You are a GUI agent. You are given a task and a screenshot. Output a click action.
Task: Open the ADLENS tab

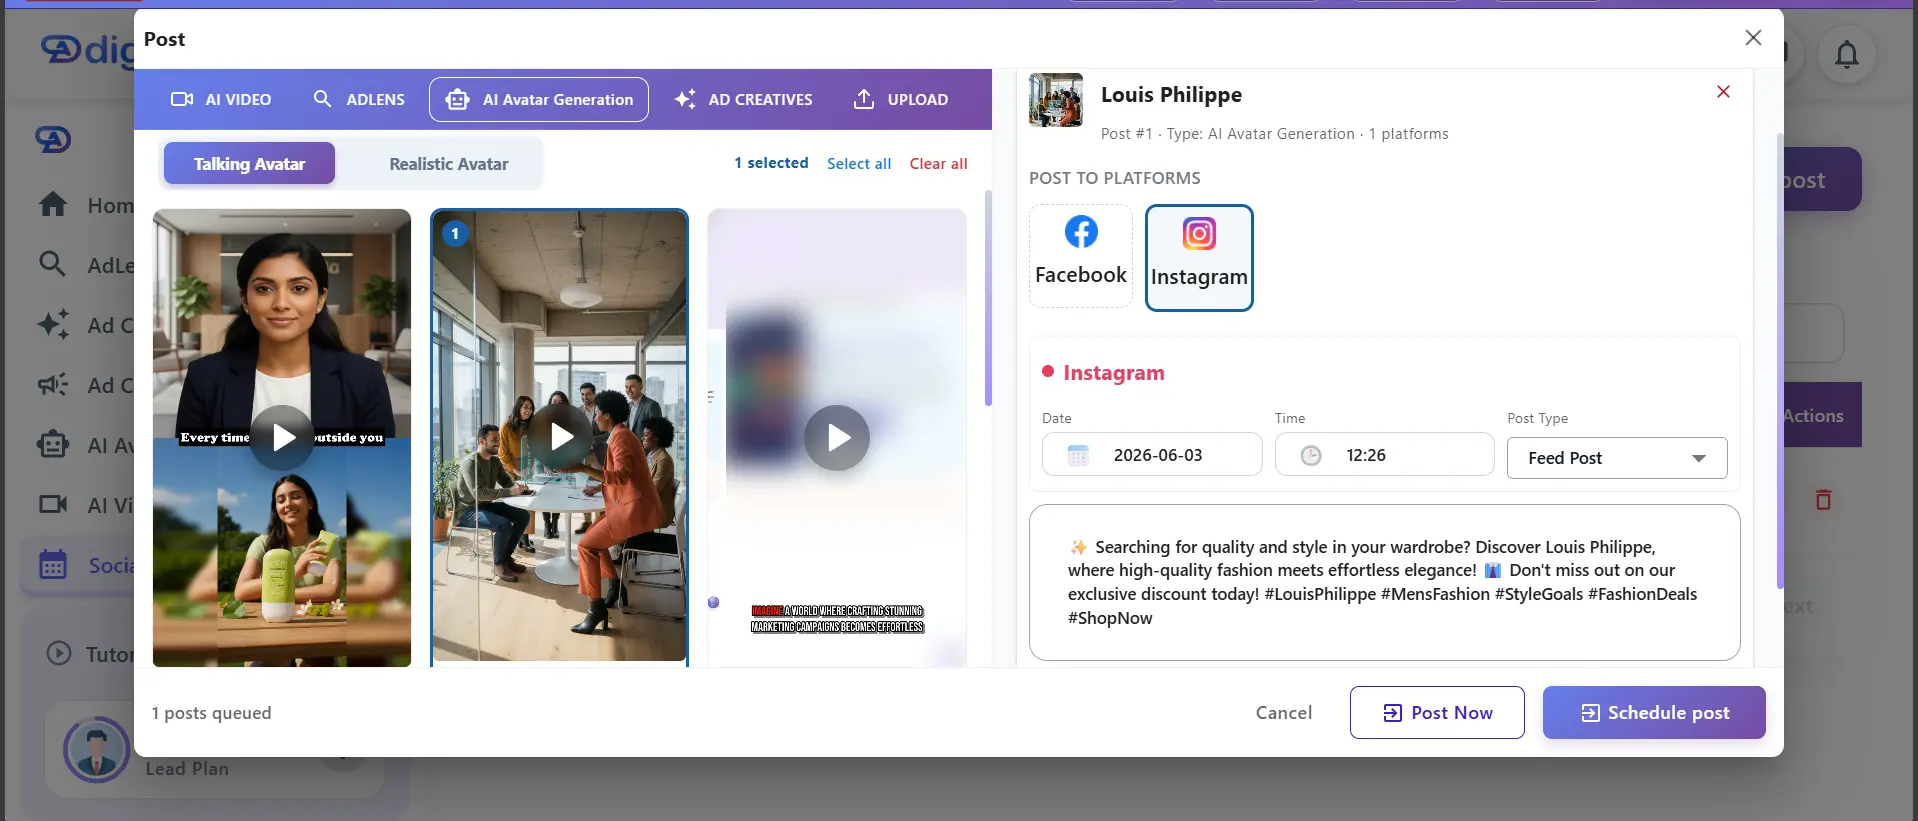pyautogui.click(x=359, y=99)
